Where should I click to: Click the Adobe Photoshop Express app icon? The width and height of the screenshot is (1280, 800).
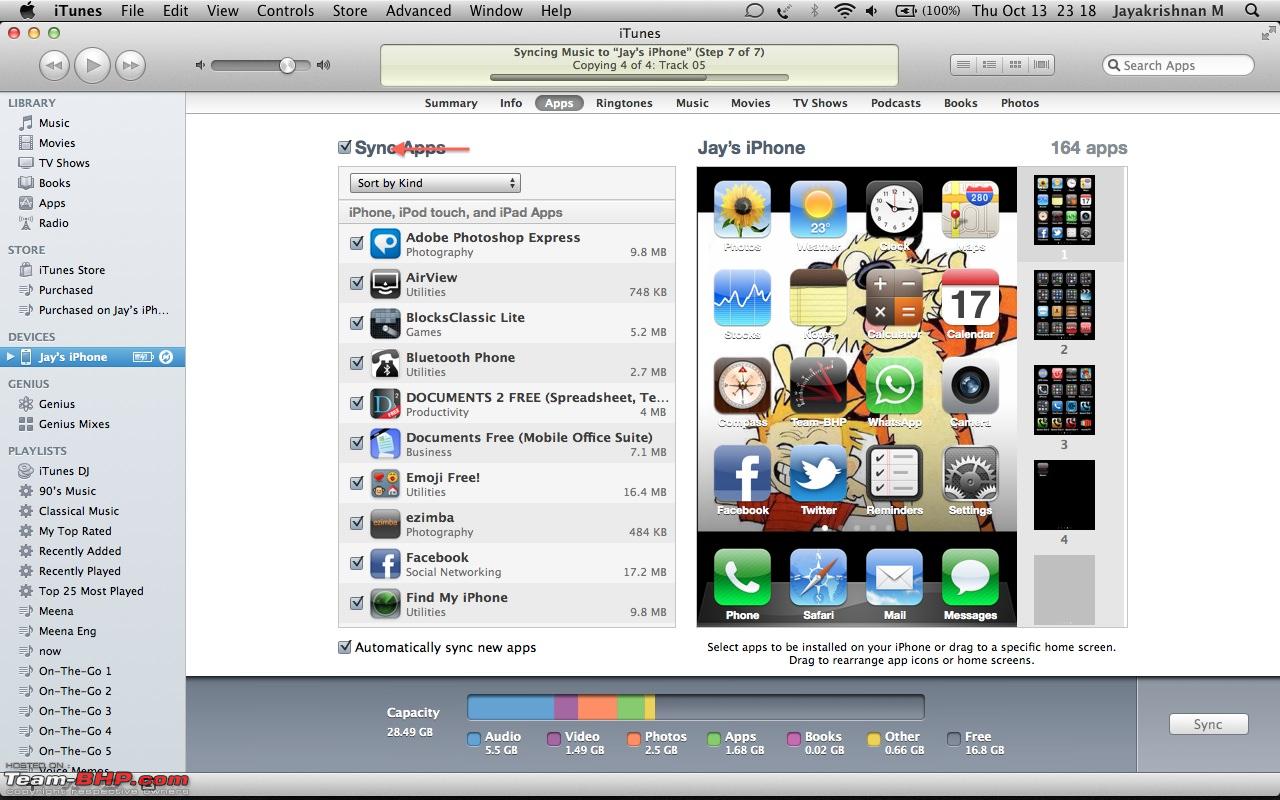click(x=385, y=243)
